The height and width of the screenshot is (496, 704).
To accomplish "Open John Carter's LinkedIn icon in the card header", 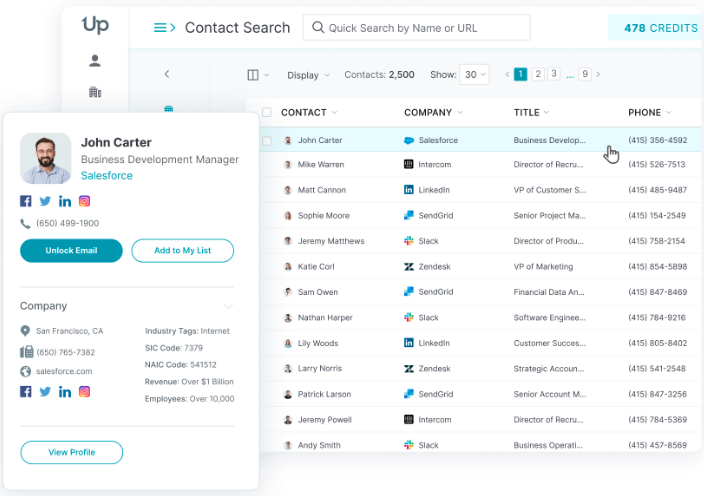I will [65, 201].
